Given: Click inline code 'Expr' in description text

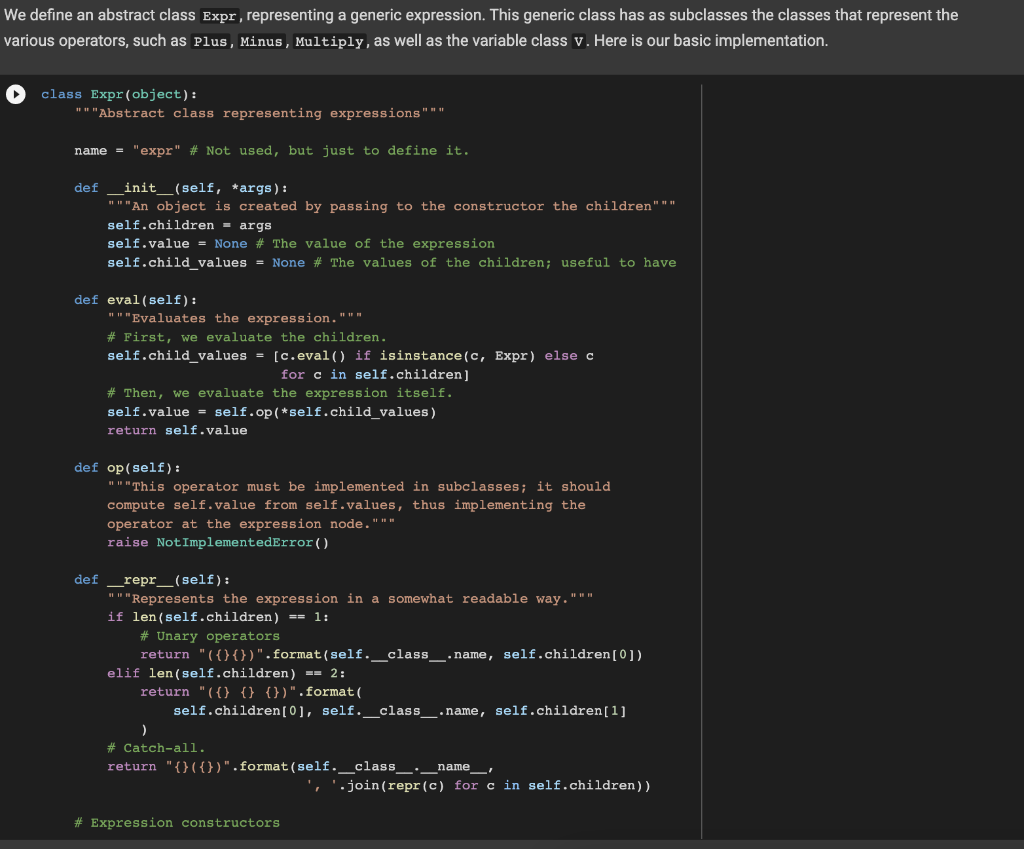Looking at the screenshot, I should 219,16.
